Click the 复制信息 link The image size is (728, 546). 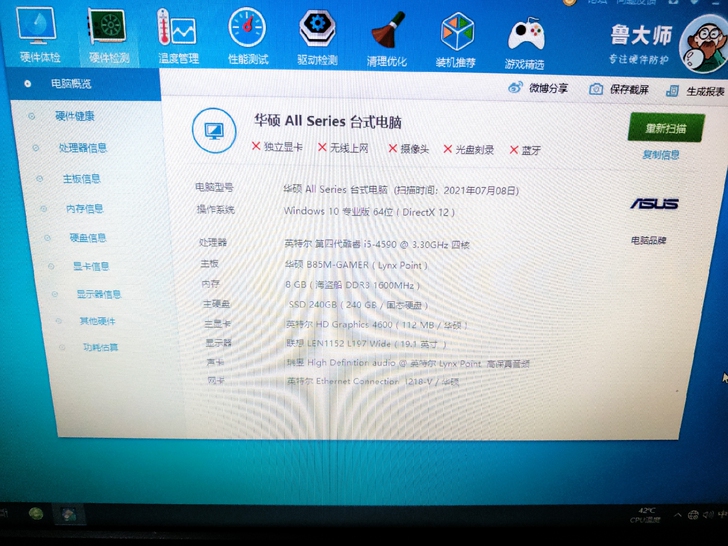click(661, 155)
